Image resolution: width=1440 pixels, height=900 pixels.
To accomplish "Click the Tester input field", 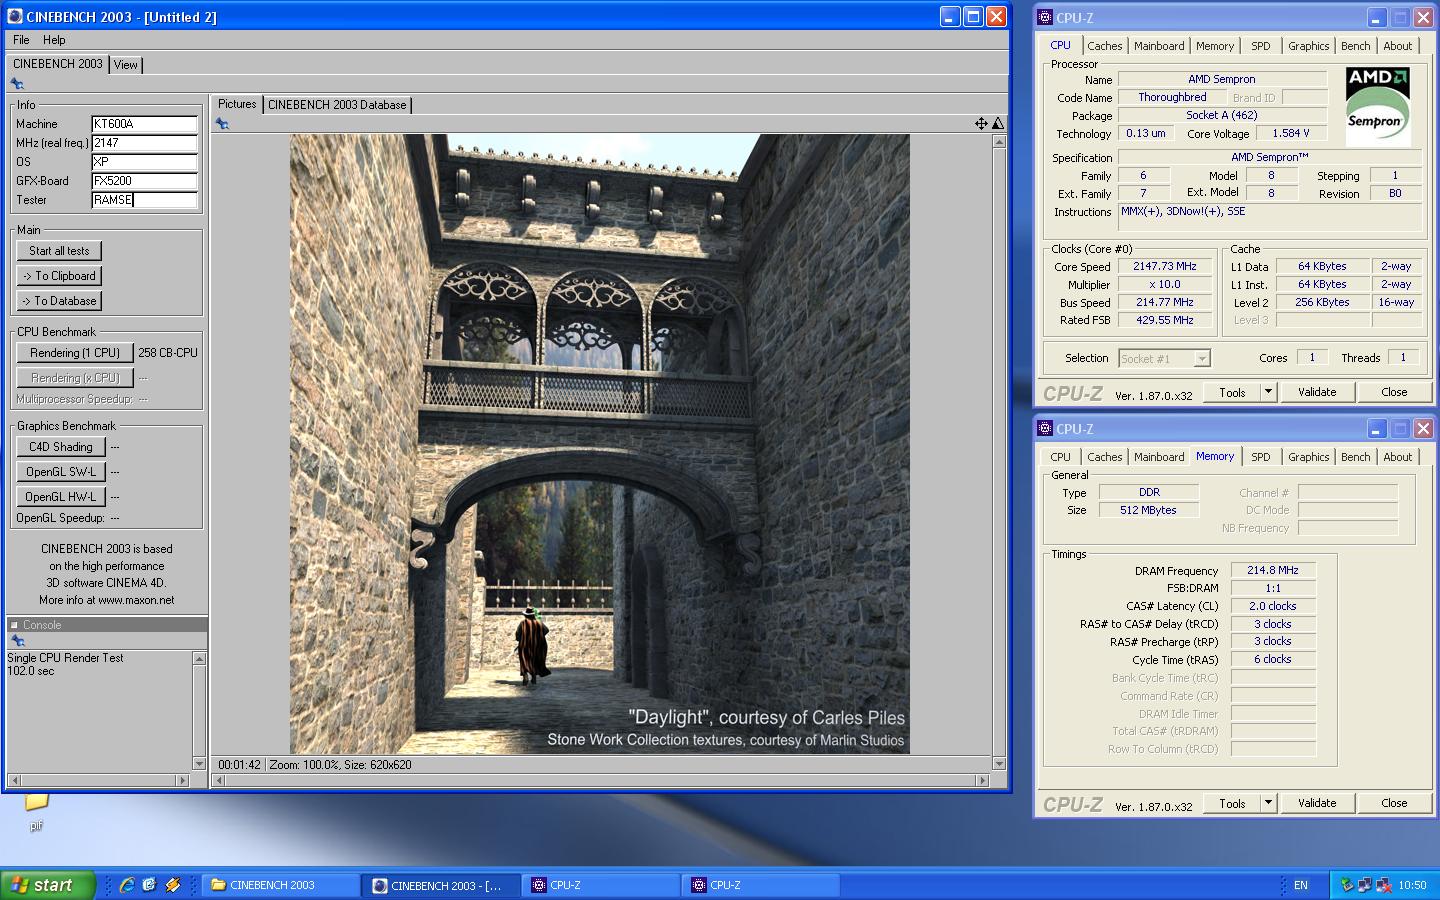I will tap(144, 200).
